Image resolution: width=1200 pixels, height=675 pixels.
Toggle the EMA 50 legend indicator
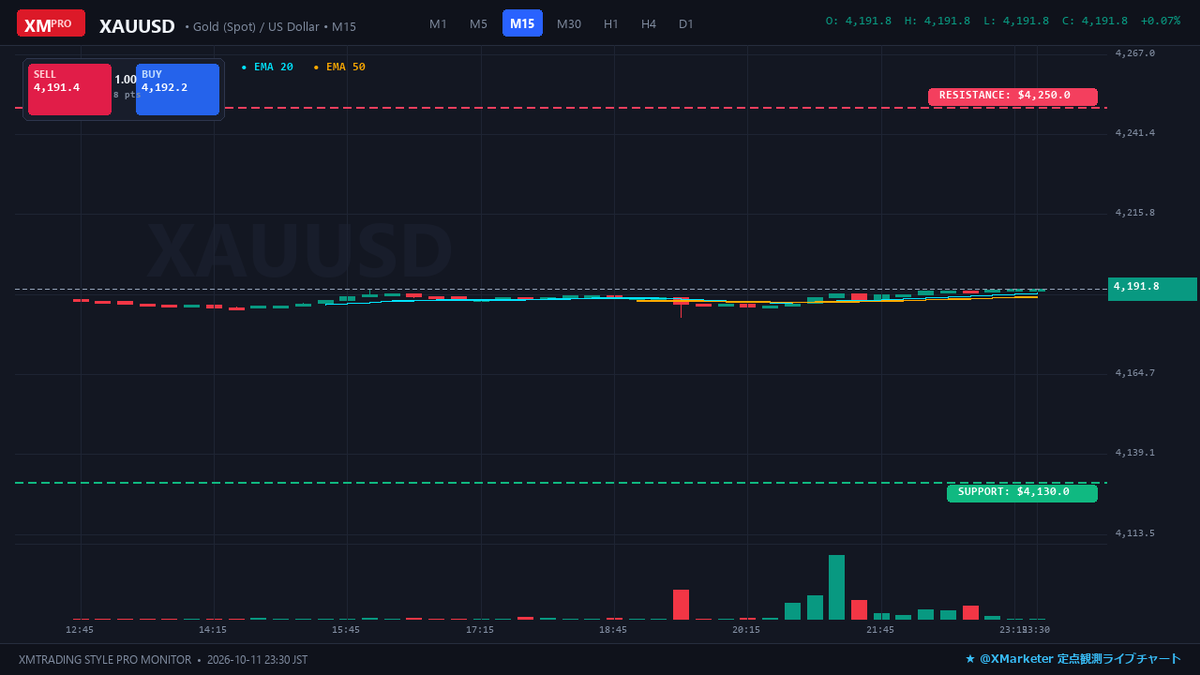coord(340,67)
